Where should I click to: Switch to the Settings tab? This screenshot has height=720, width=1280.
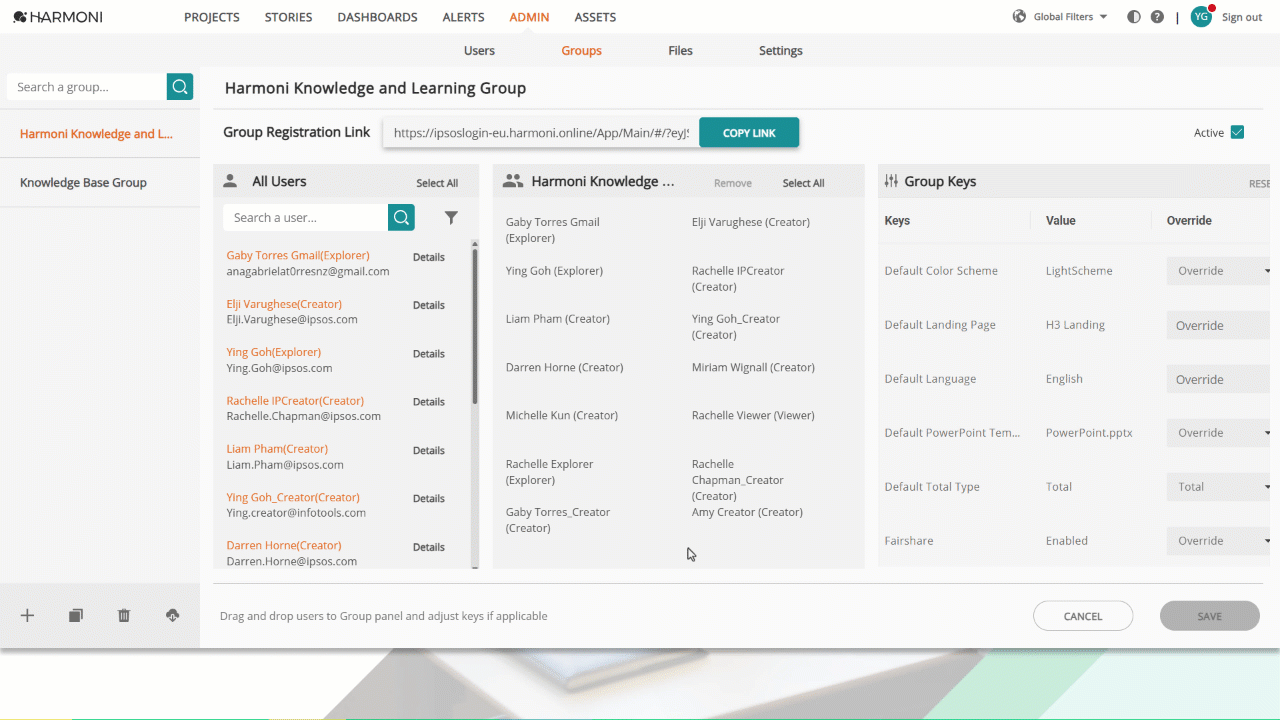(780, 50)
